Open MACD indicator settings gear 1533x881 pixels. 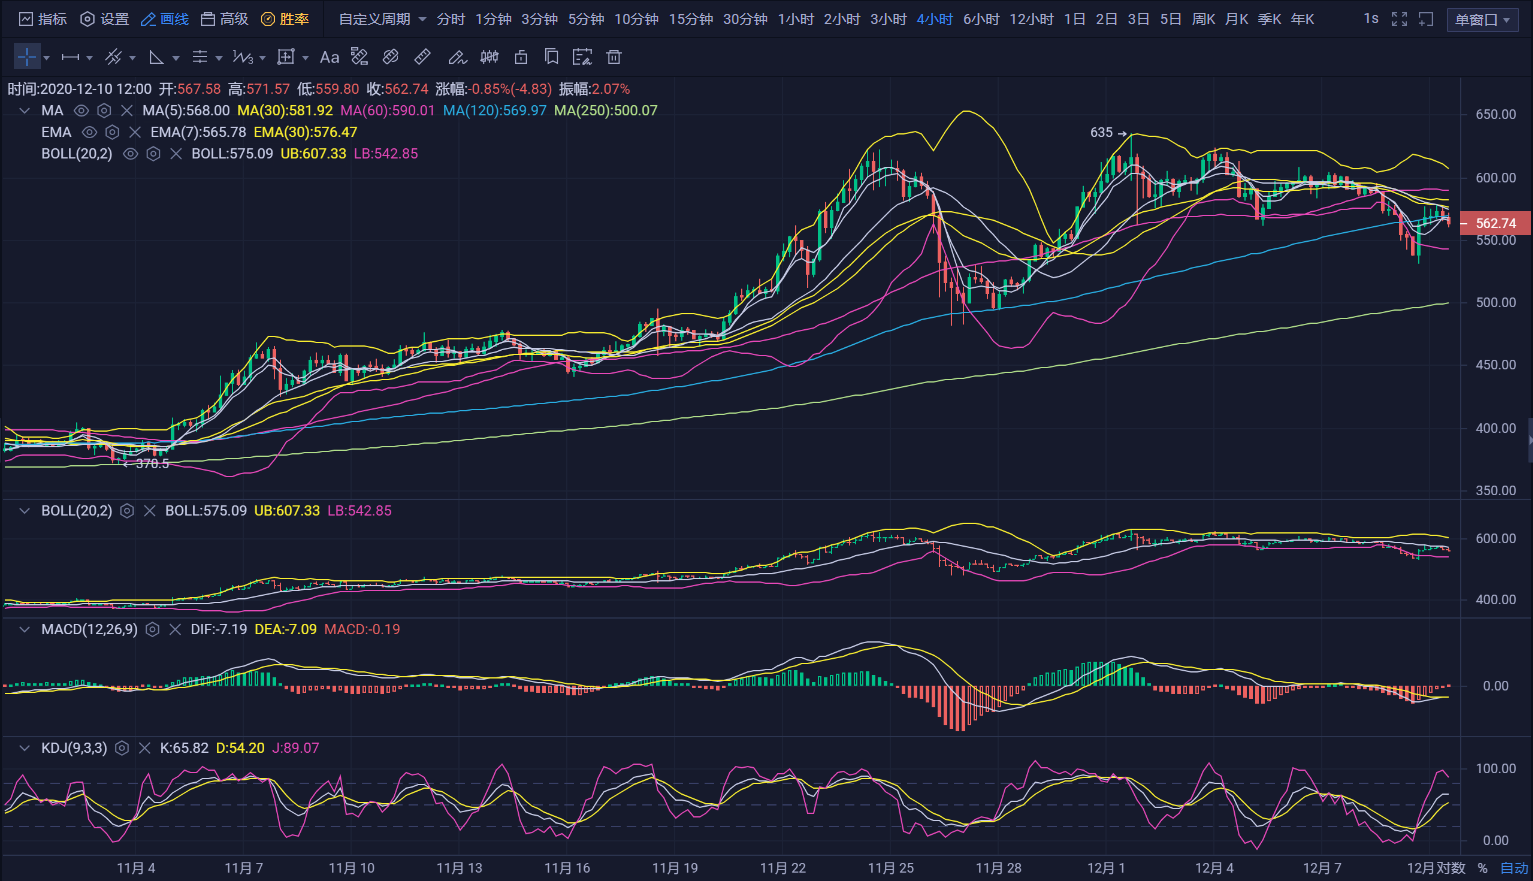click(153, 630)
